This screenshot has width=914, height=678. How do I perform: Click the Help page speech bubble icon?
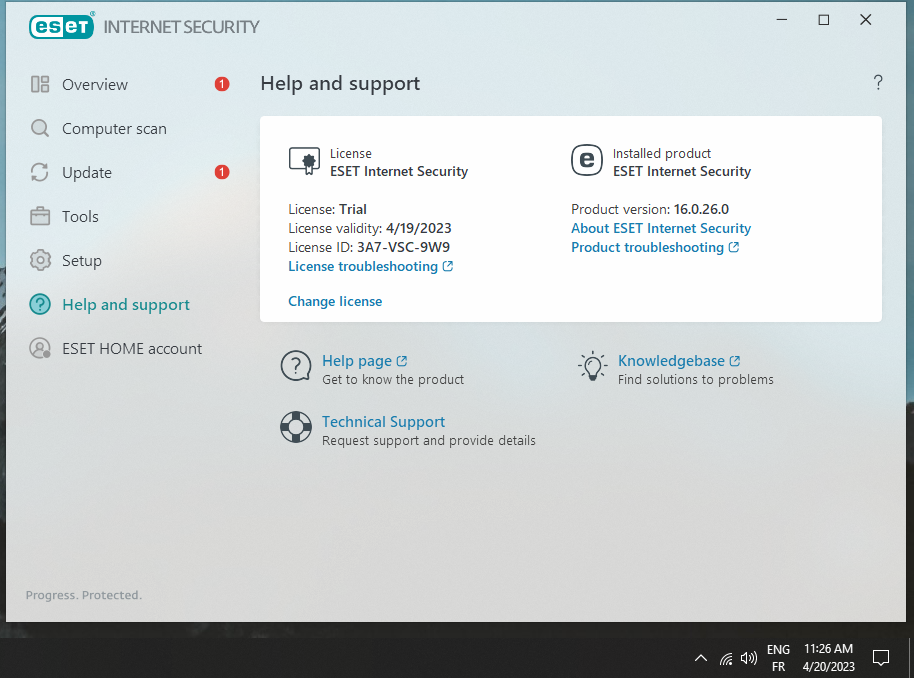point(296,366)
